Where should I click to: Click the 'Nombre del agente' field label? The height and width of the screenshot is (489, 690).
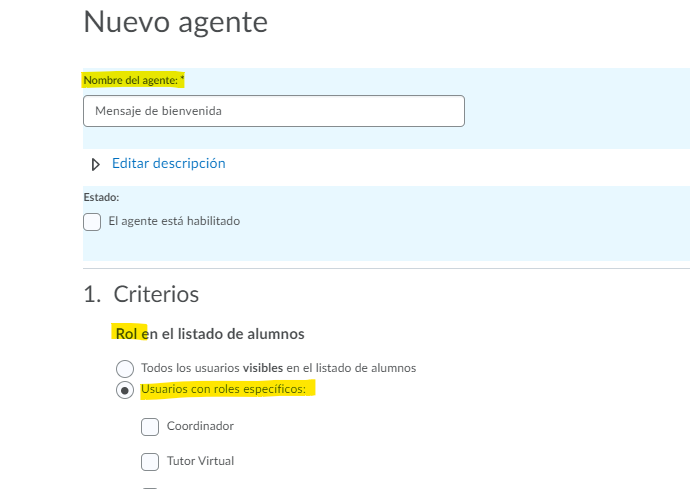tap(130, 79)
